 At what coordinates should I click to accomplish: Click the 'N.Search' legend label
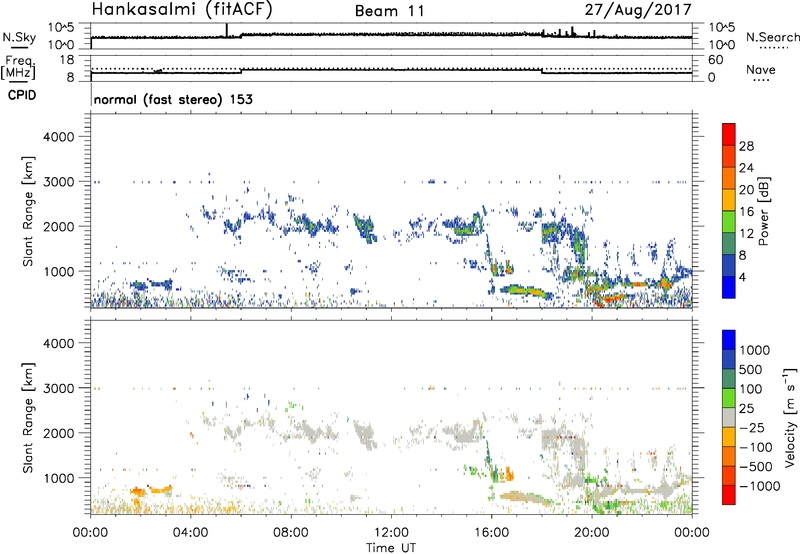point(772,37)
